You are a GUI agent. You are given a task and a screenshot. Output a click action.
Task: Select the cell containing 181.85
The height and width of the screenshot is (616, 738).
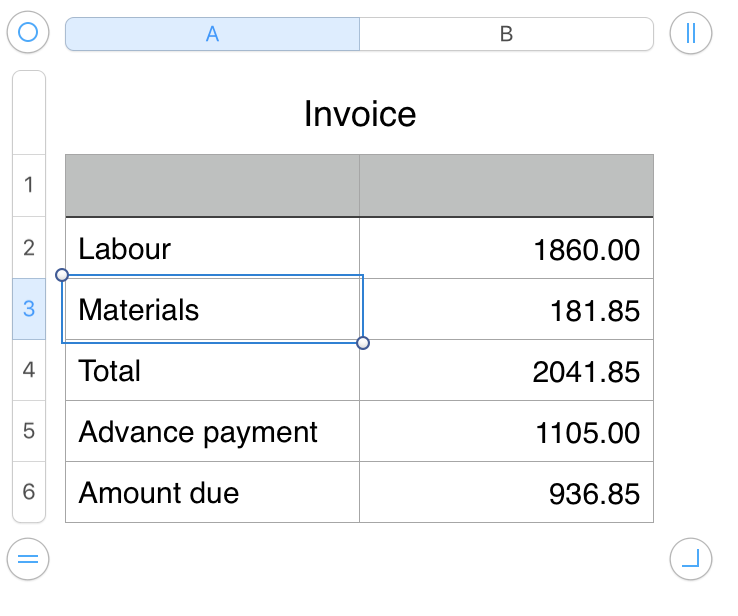(x=506, y=310)
